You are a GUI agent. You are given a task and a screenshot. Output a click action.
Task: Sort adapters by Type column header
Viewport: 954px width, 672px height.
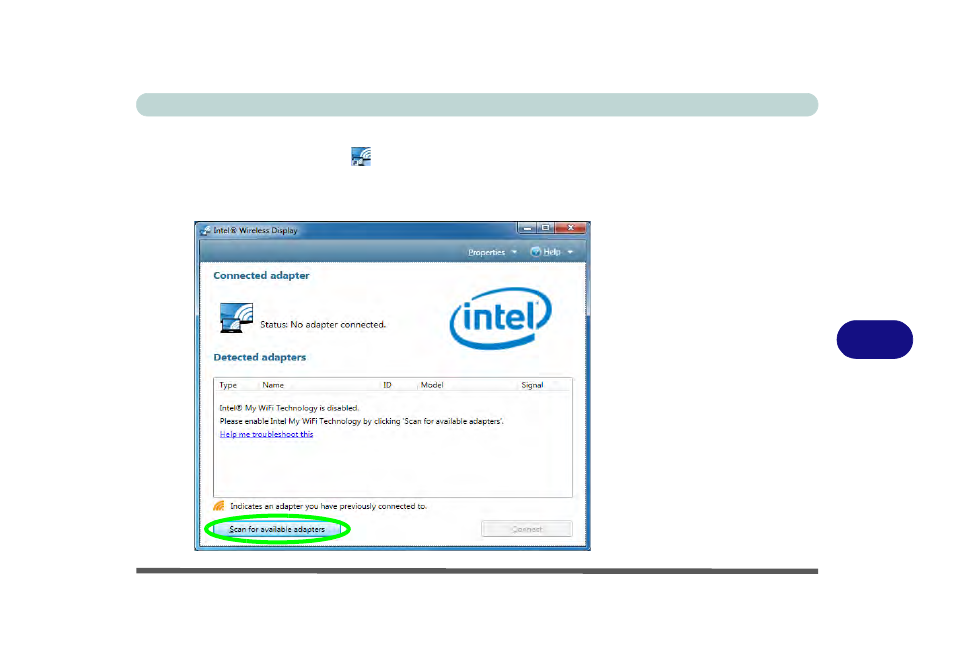228,385
